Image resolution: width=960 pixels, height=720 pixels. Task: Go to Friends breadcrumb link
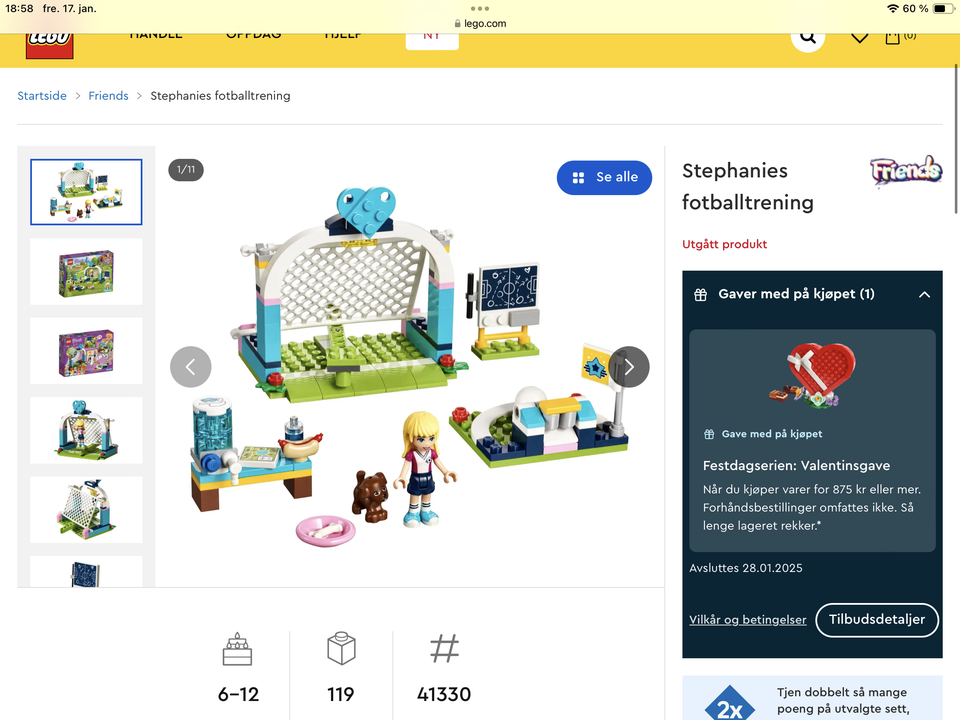pyautogui.click(x=108, y=96)
